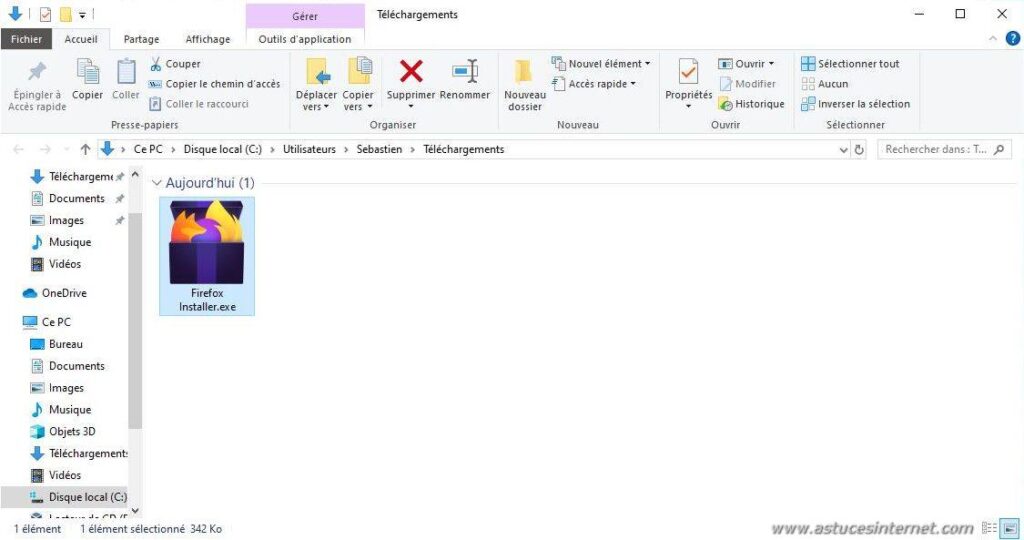The image size is (1024, 540).
Task: Open Bureau under Ce PC
Action: coord(57,344)
